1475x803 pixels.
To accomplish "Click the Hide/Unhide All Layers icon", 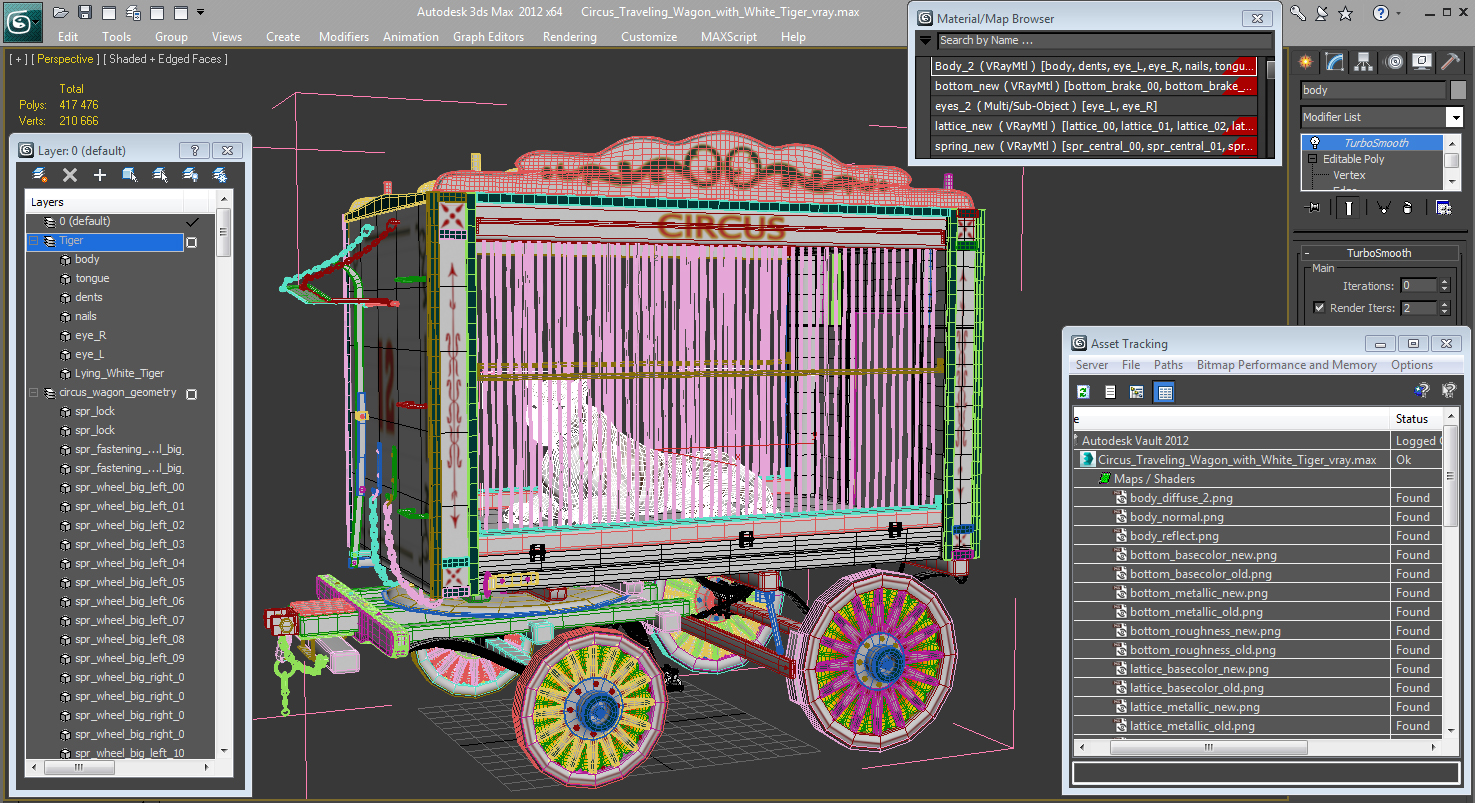I will (190, 175).
